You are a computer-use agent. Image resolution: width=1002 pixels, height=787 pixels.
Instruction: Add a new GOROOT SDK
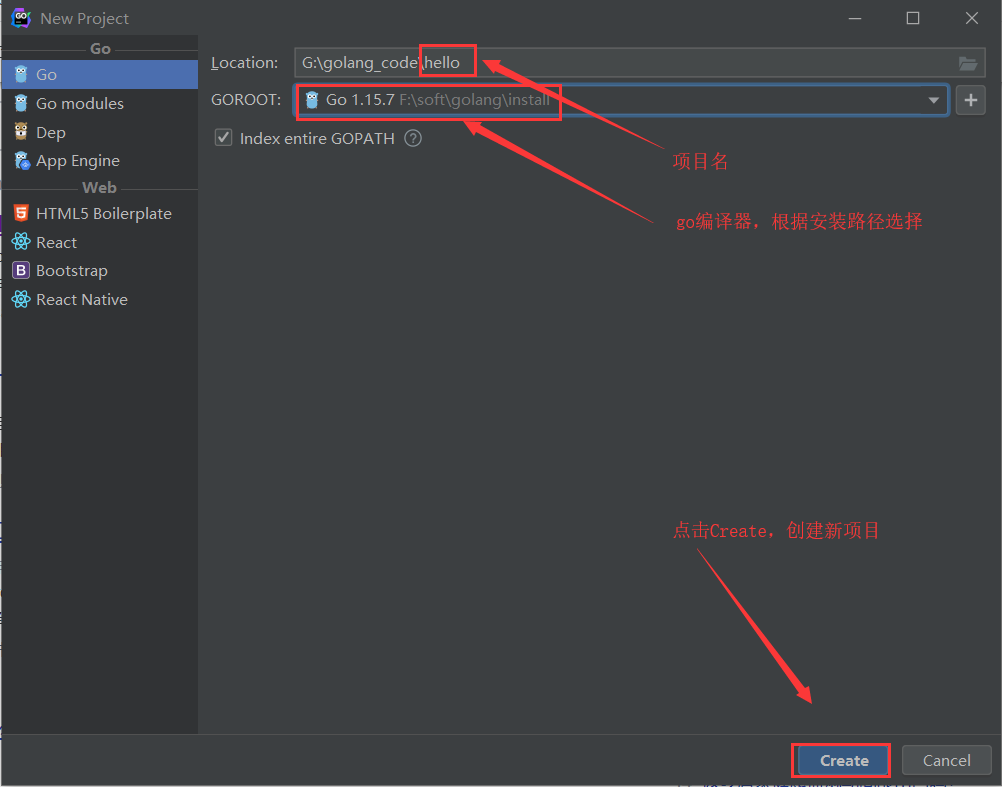970,100
